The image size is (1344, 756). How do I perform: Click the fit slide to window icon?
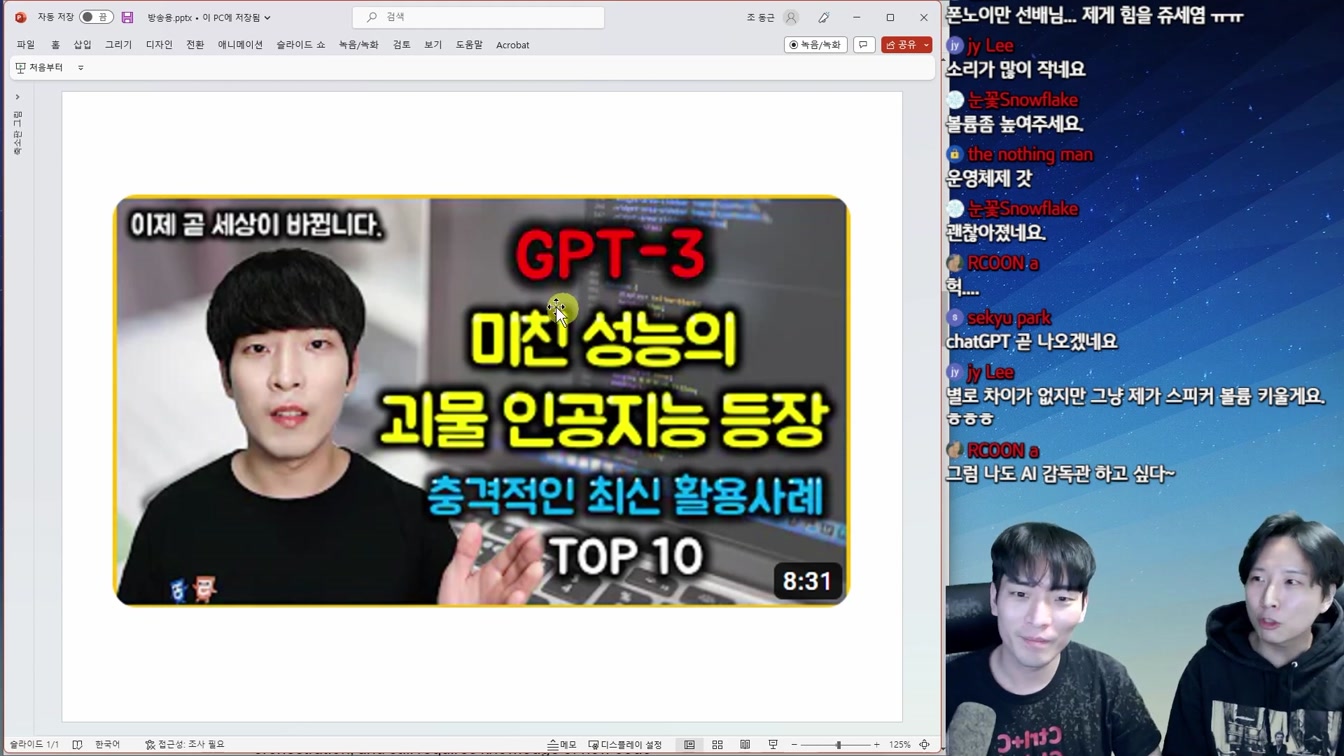(925, 745)
